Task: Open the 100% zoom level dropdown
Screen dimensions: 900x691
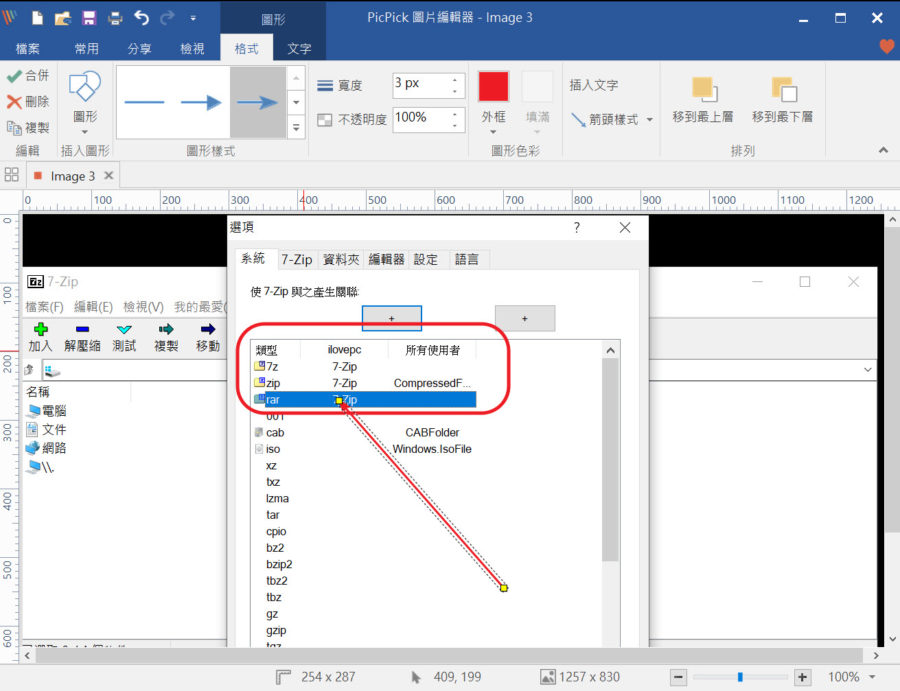Action: tap(872, 677)
